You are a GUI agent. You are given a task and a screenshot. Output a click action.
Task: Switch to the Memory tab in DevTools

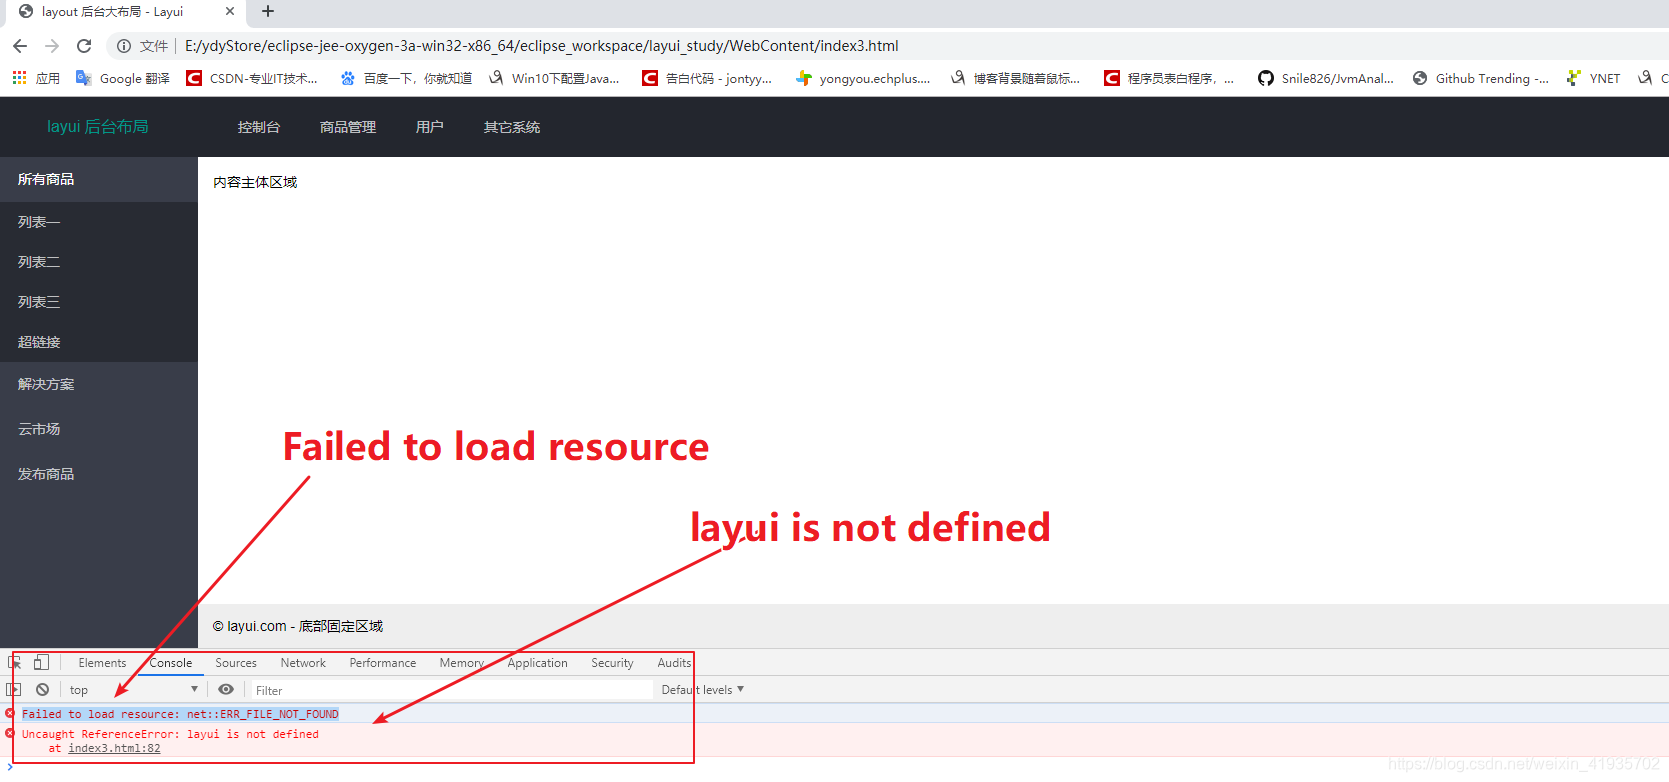[x=462, y=663]
